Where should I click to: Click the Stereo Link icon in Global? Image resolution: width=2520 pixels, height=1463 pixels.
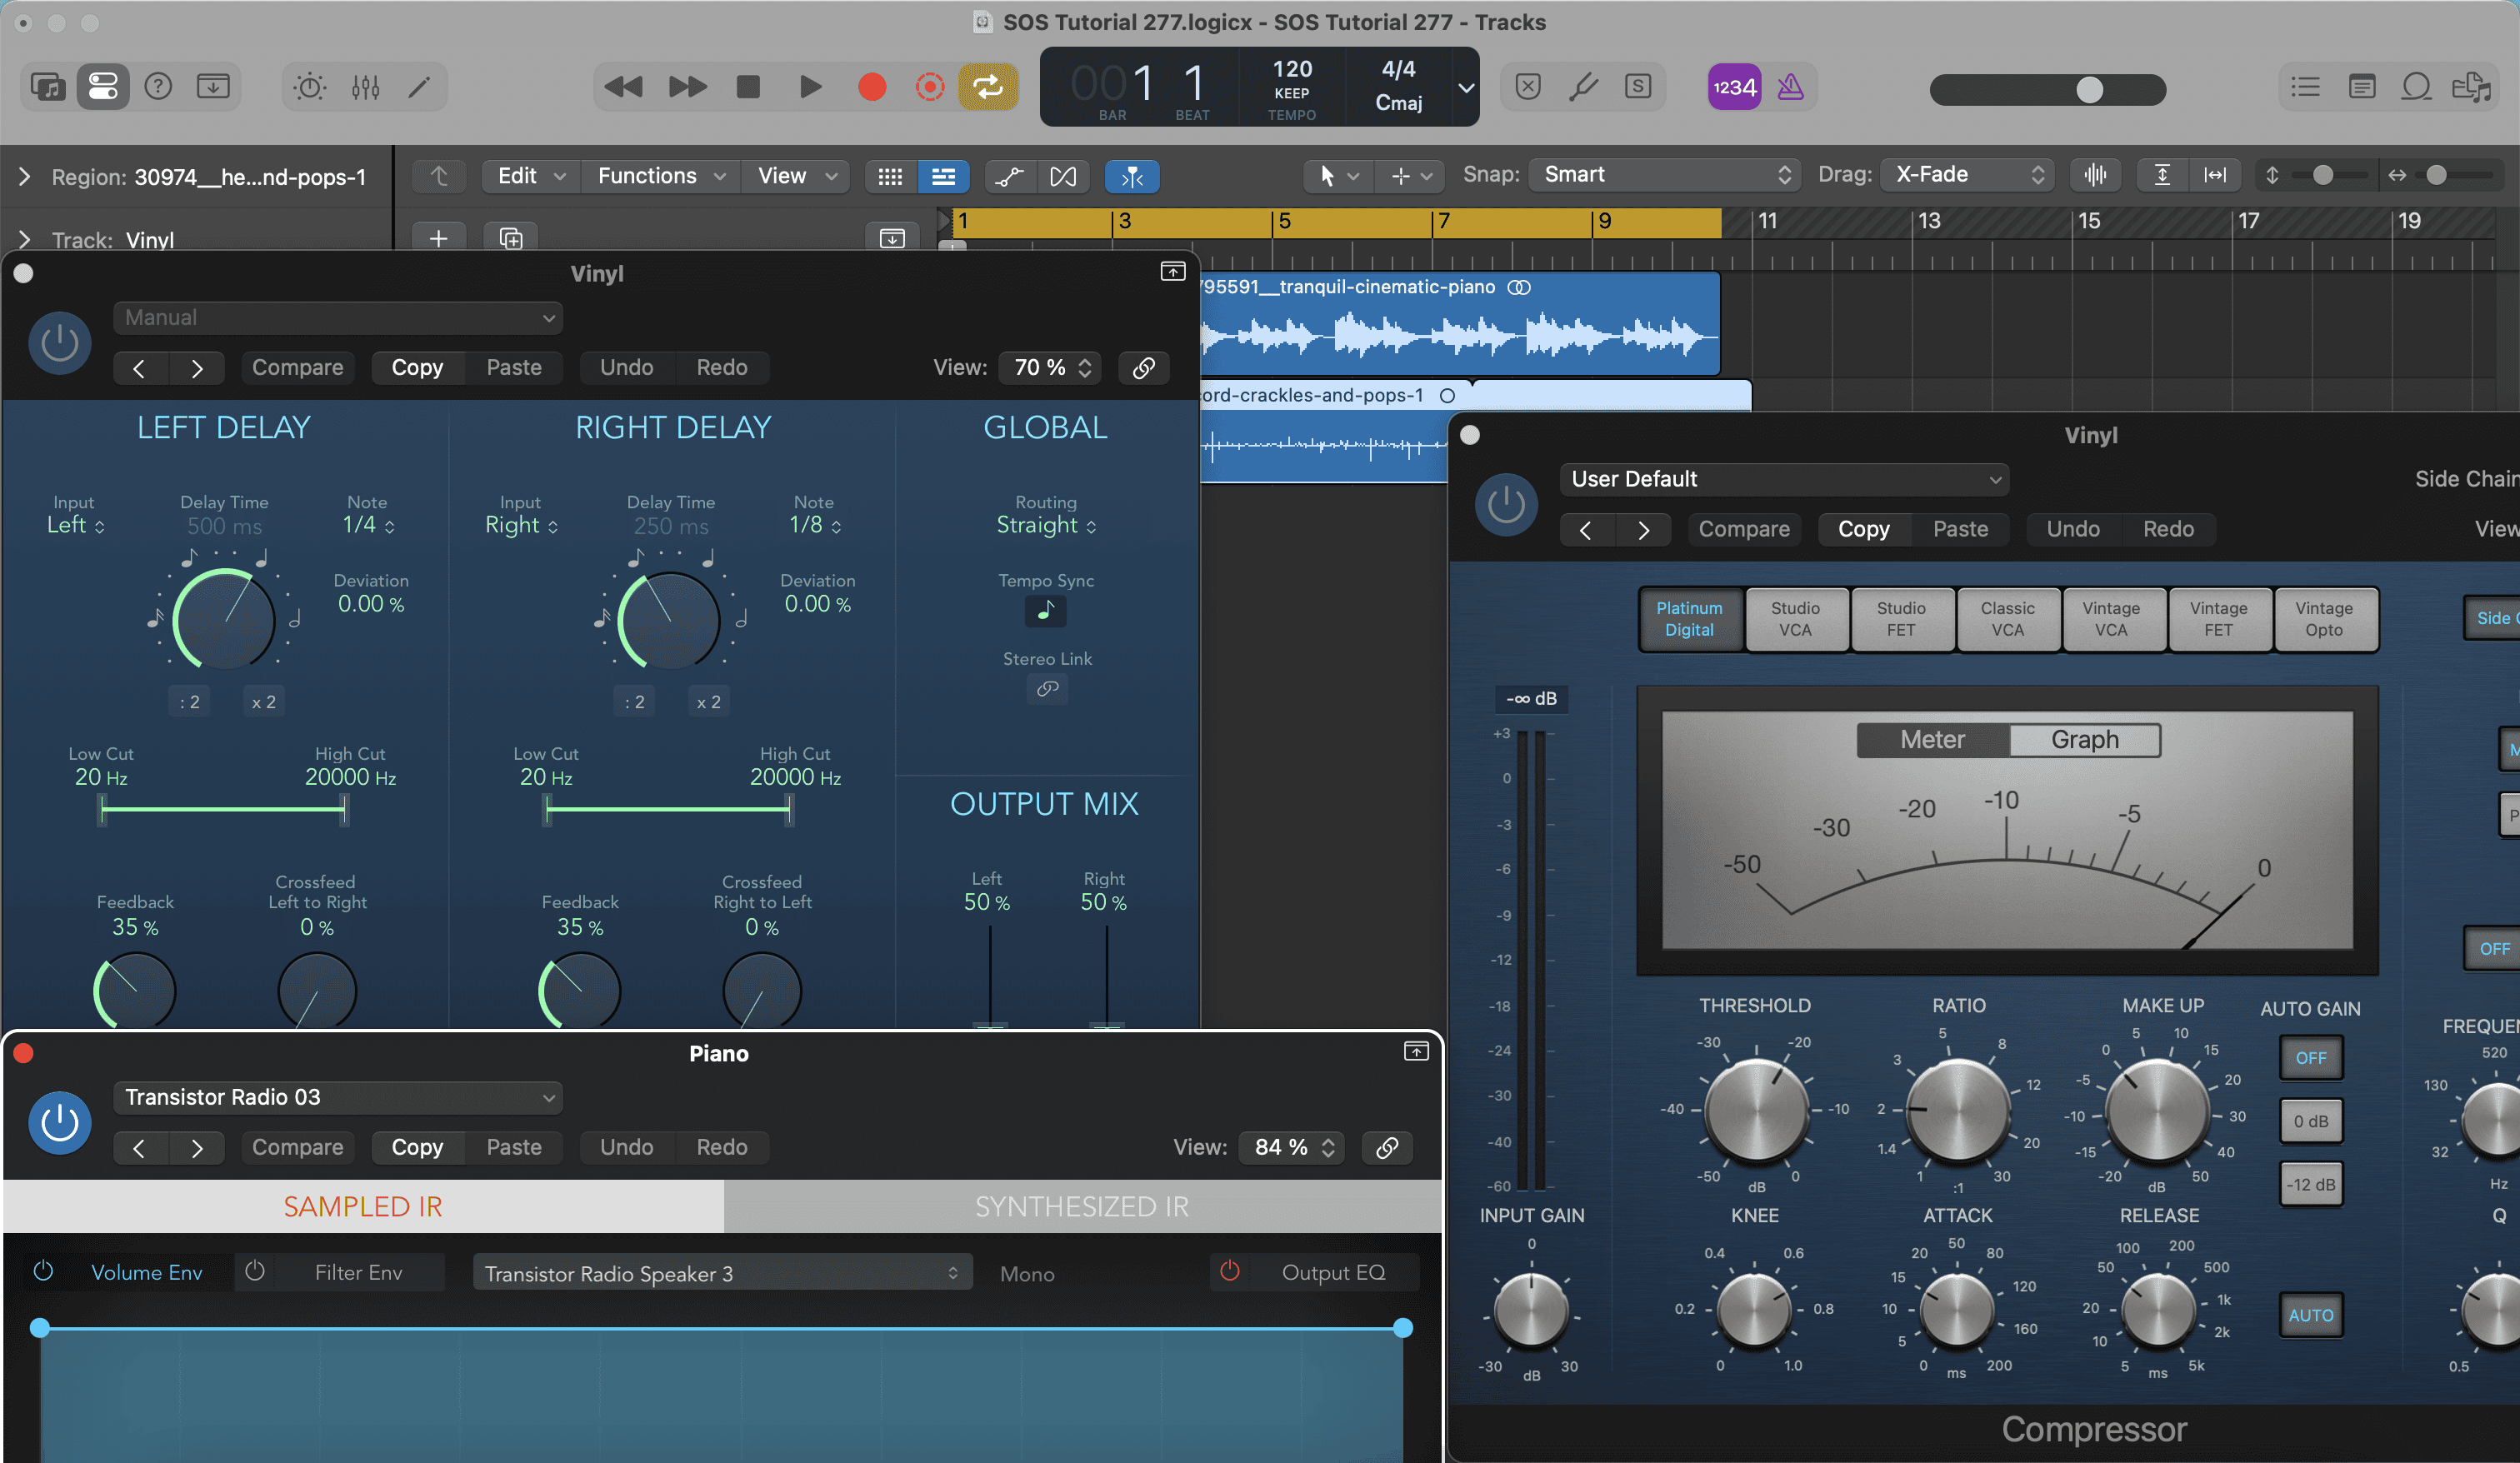click(1046, 689)
